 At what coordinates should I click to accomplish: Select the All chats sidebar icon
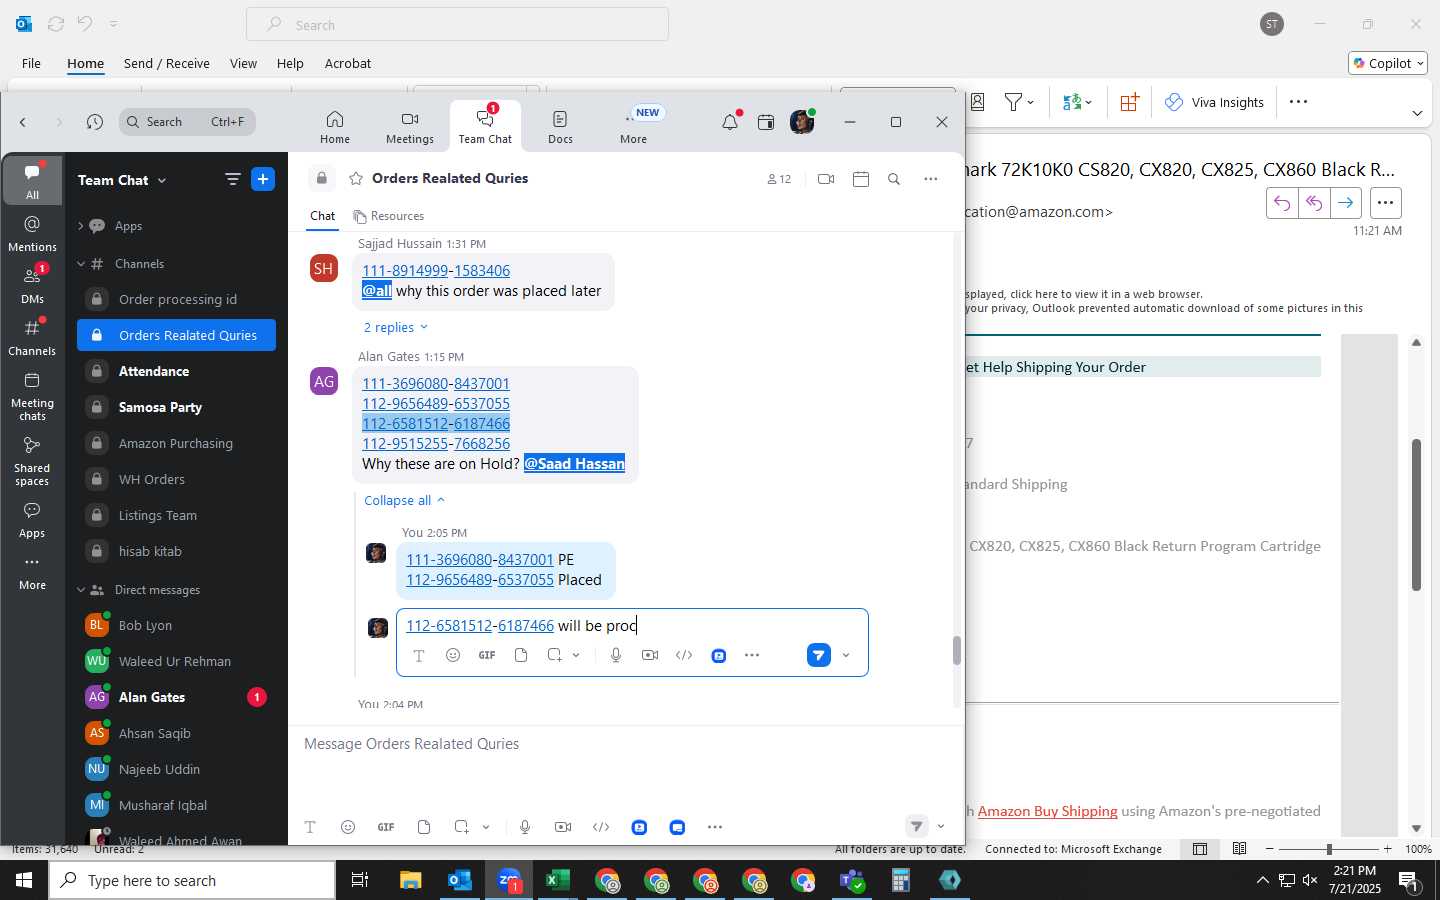pos(32,180)
